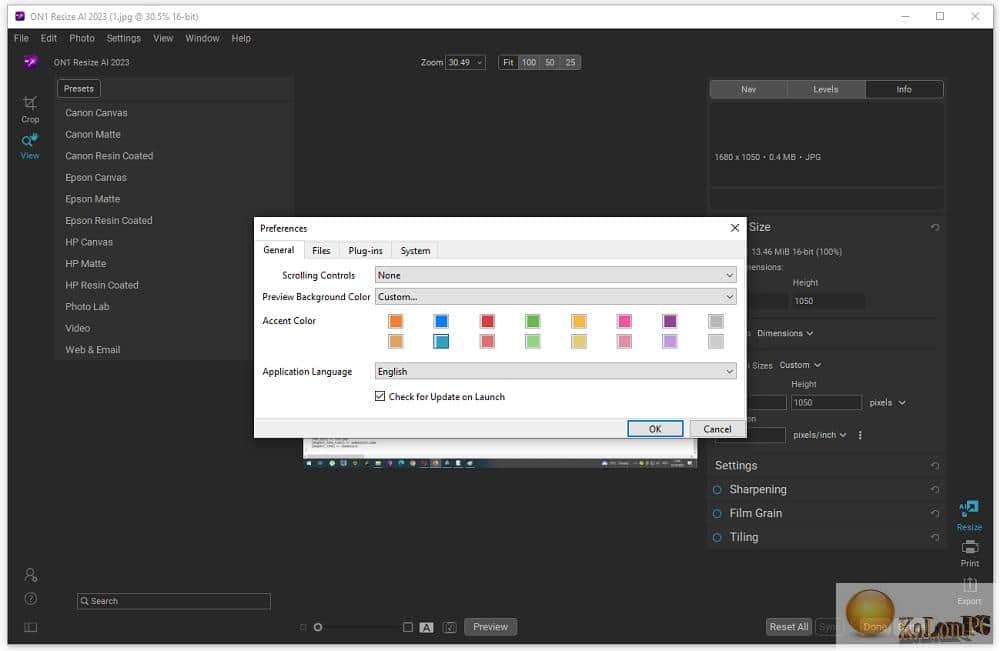This screenshot has width=1000, height=651.
Task: Open the user account icon
Action: [31, 575]
